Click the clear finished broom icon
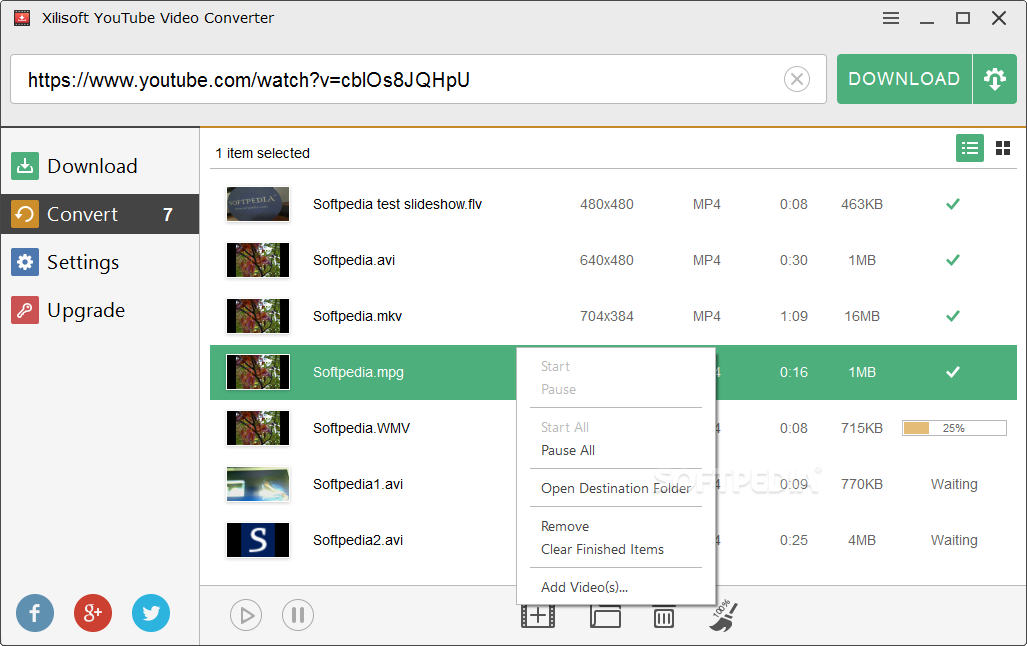This screenshot has height=646, width=1027. pyautogui.click(x=723, y=616)
